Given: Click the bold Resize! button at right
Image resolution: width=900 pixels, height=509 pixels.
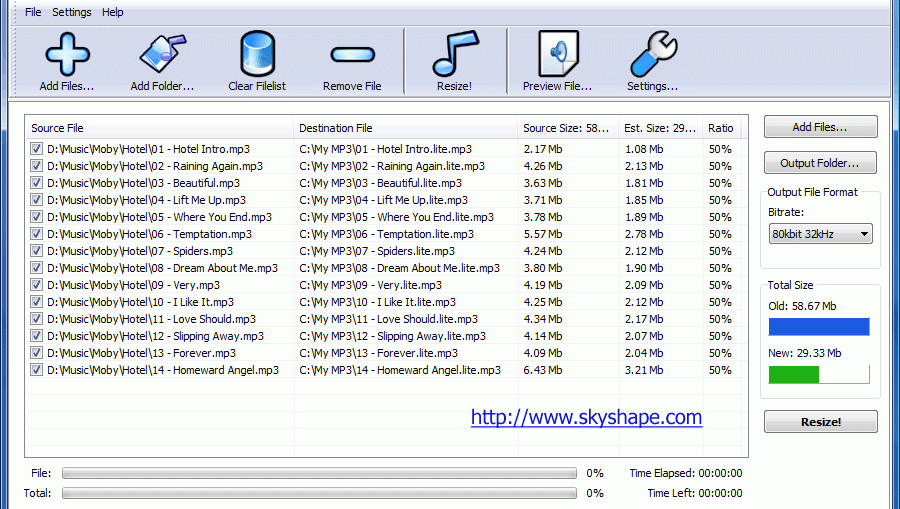Looking at the screenshot, I should tap(820, 422).
